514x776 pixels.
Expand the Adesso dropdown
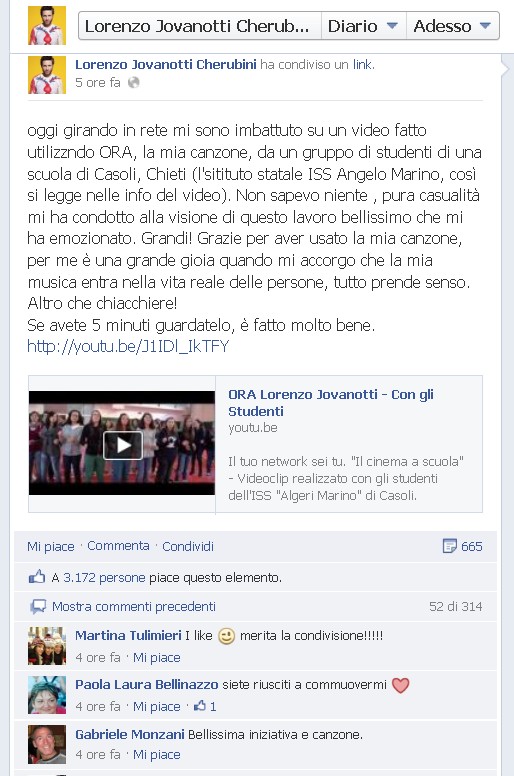coord(452,26)
